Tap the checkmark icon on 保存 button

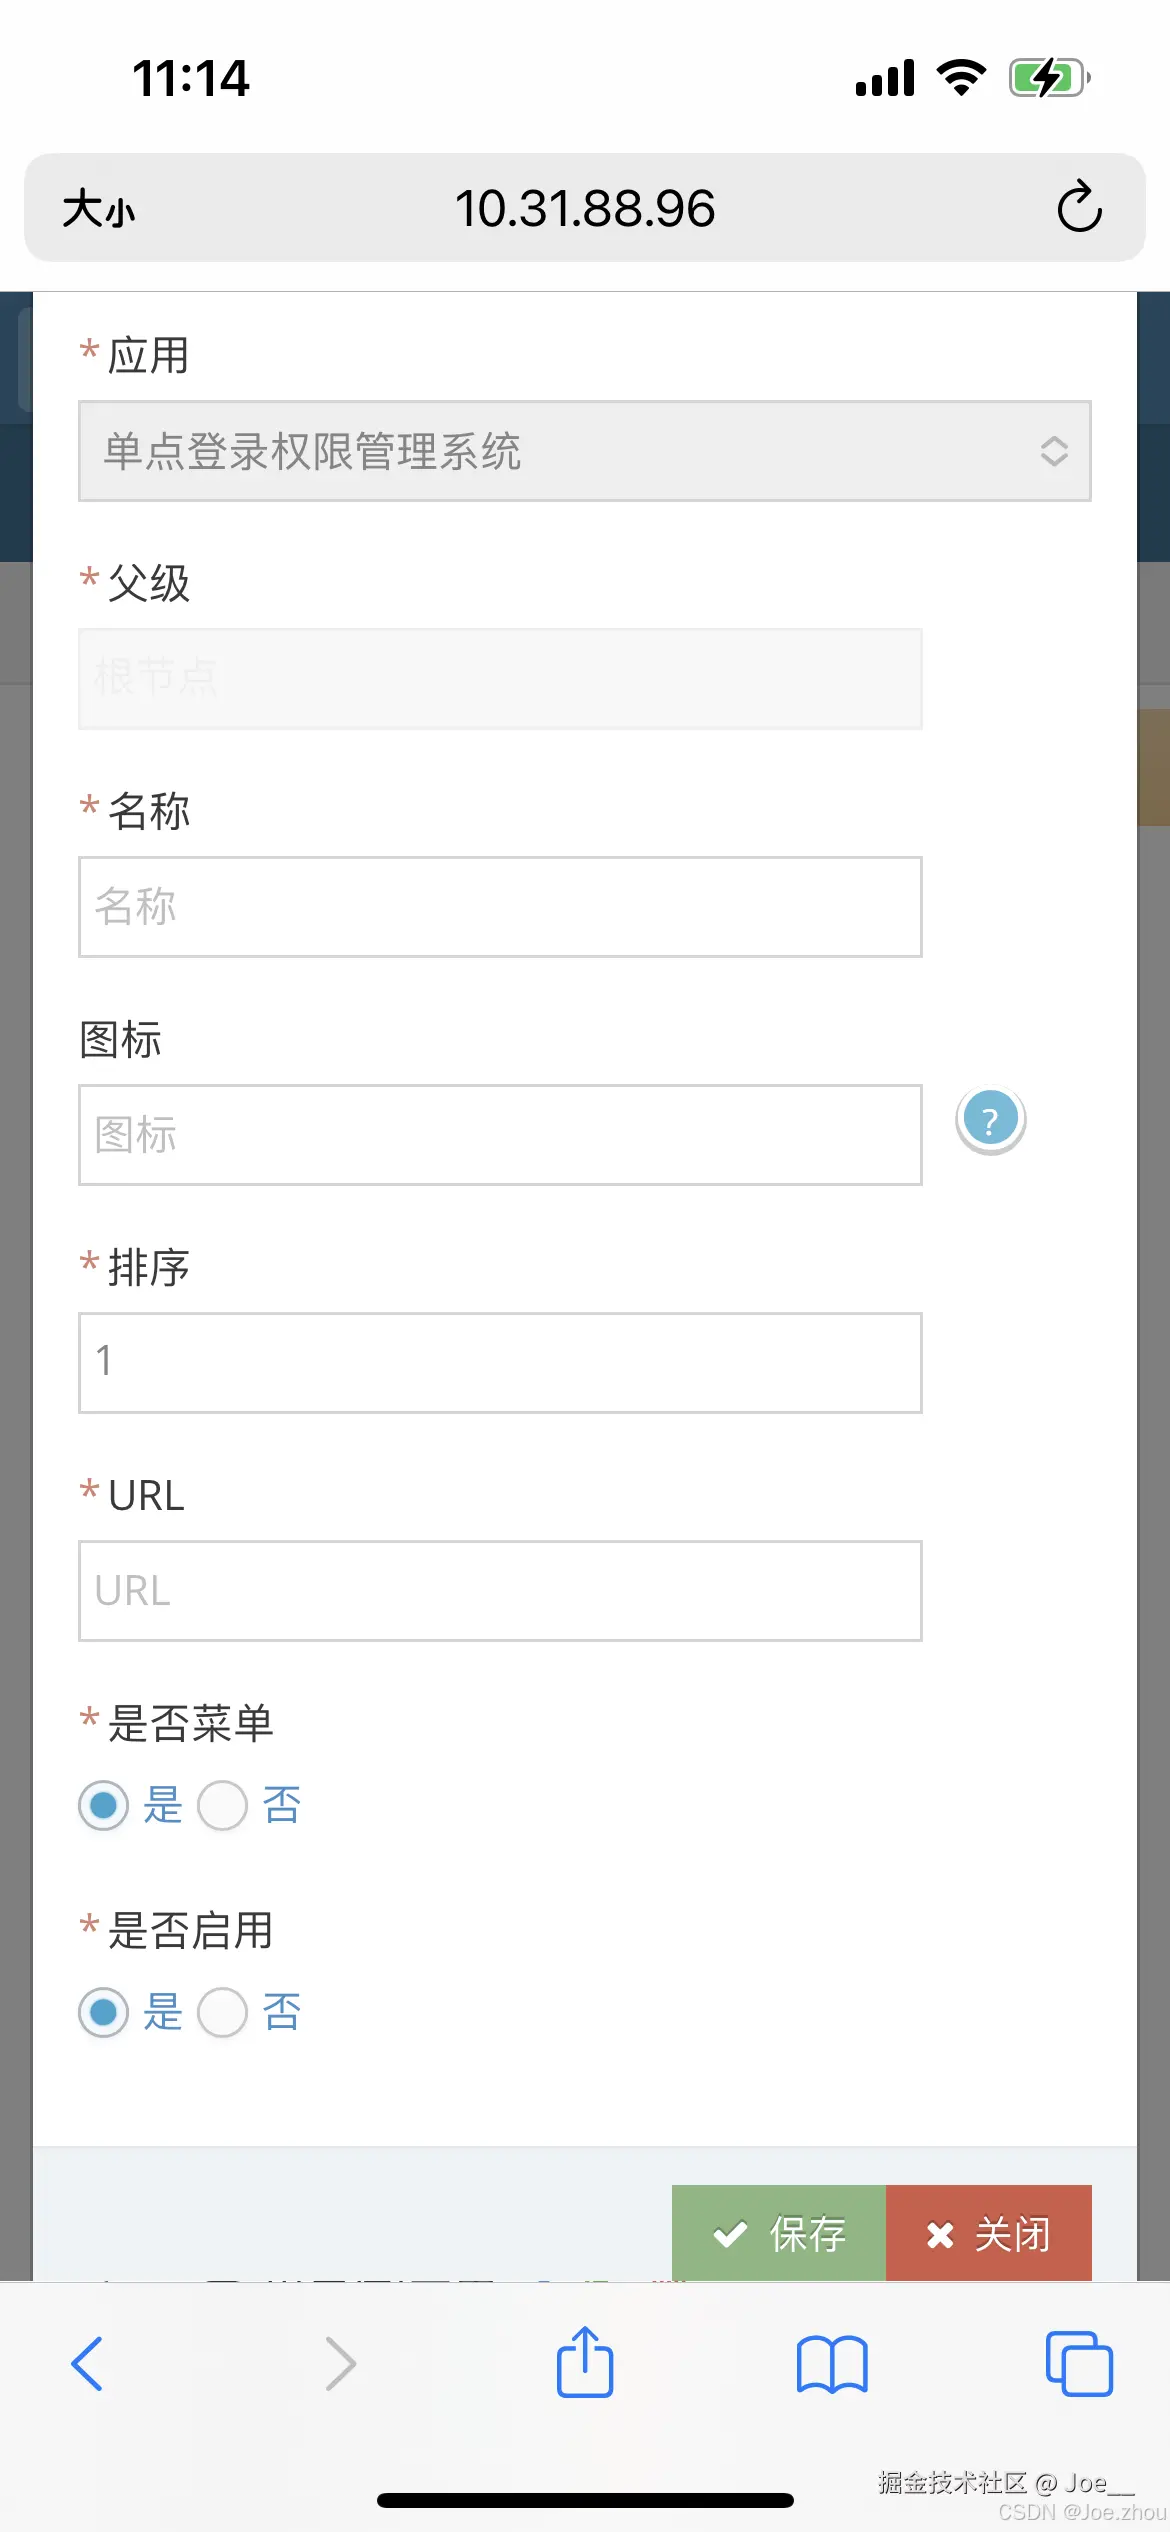[x=731, y=2233]
